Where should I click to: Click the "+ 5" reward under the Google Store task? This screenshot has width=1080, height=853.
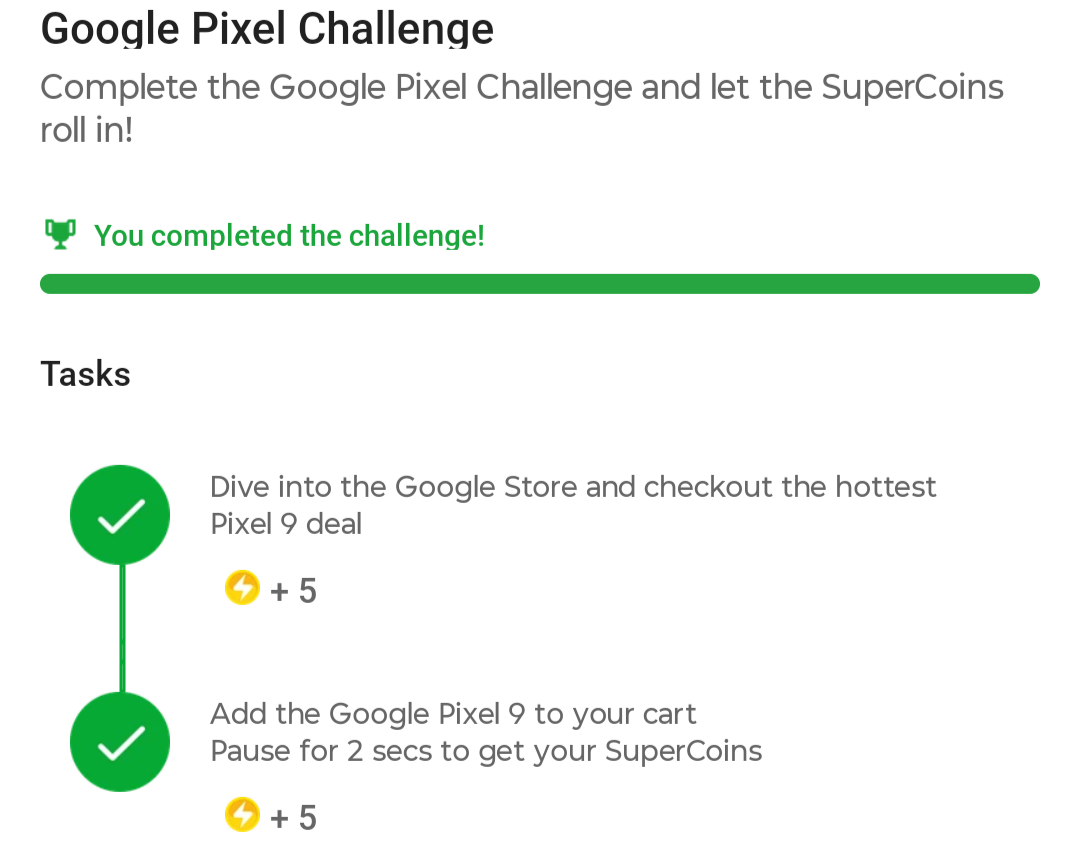[293, 591]
